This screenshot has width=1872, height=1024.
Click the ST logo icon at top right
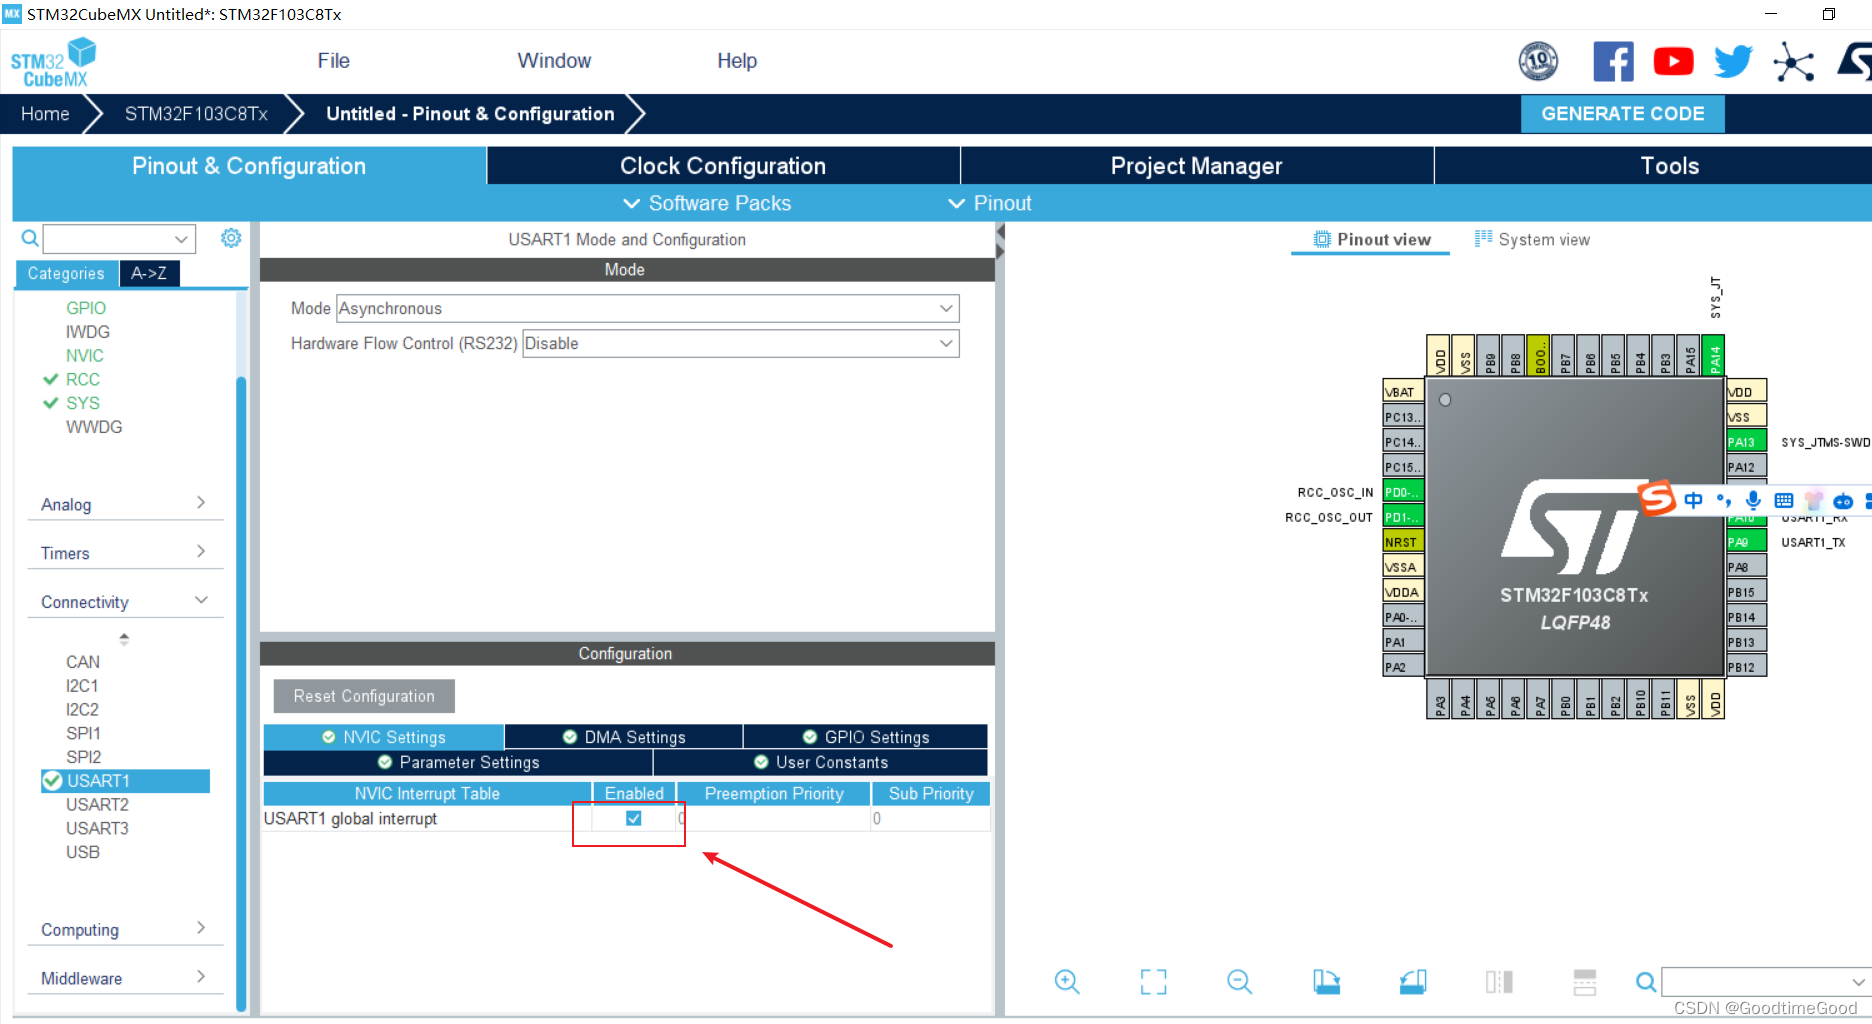tap(1855, 62)
